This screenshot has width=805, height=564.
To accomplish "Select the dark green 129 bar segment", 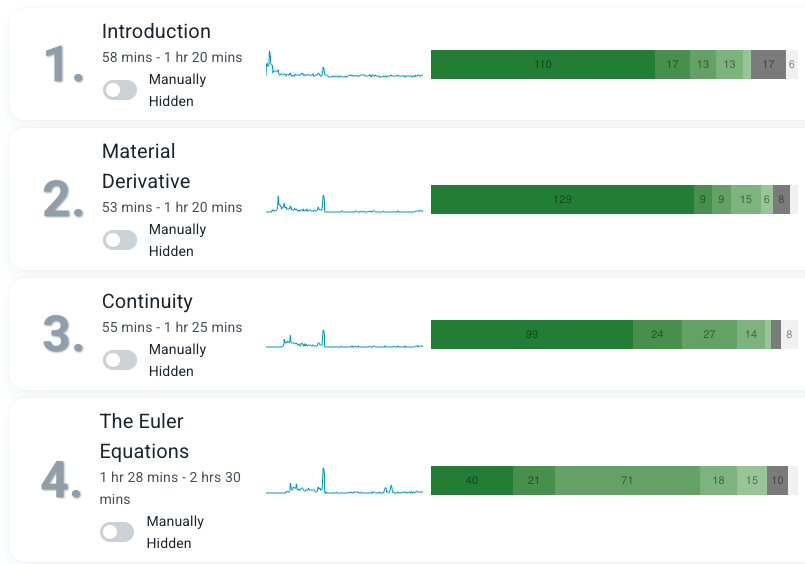I will 562,199.
